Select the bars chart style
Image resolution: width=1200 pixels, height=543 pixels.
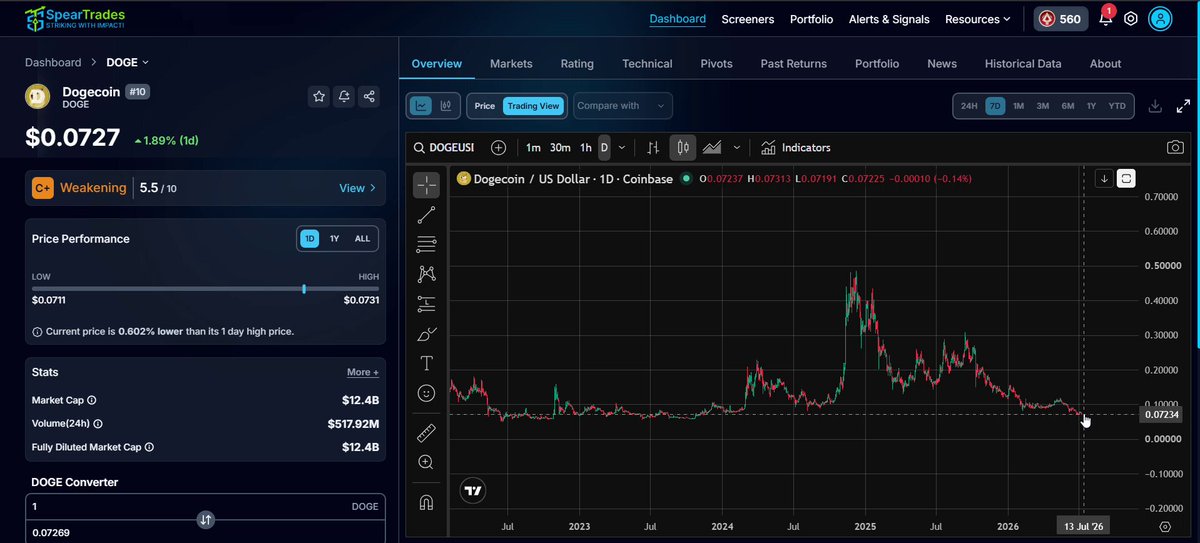click(x=653, y=148)
